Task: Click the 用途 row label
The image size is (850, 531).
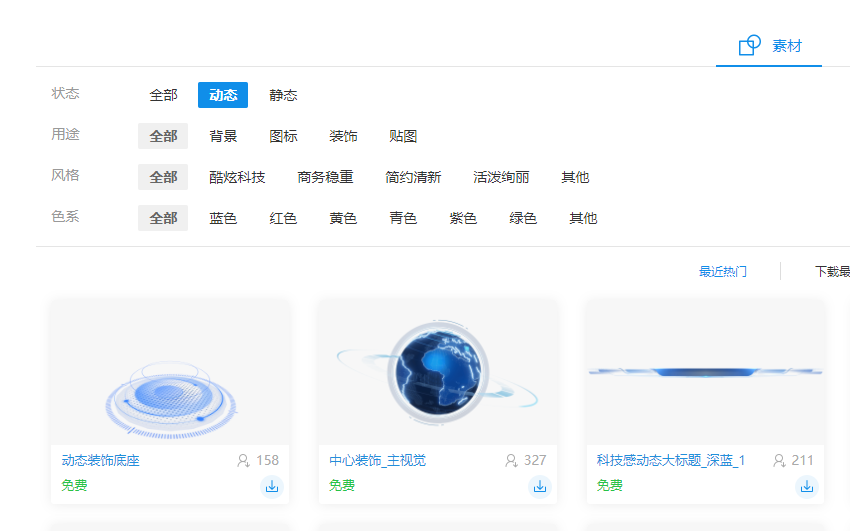Action: coord(66,134)
